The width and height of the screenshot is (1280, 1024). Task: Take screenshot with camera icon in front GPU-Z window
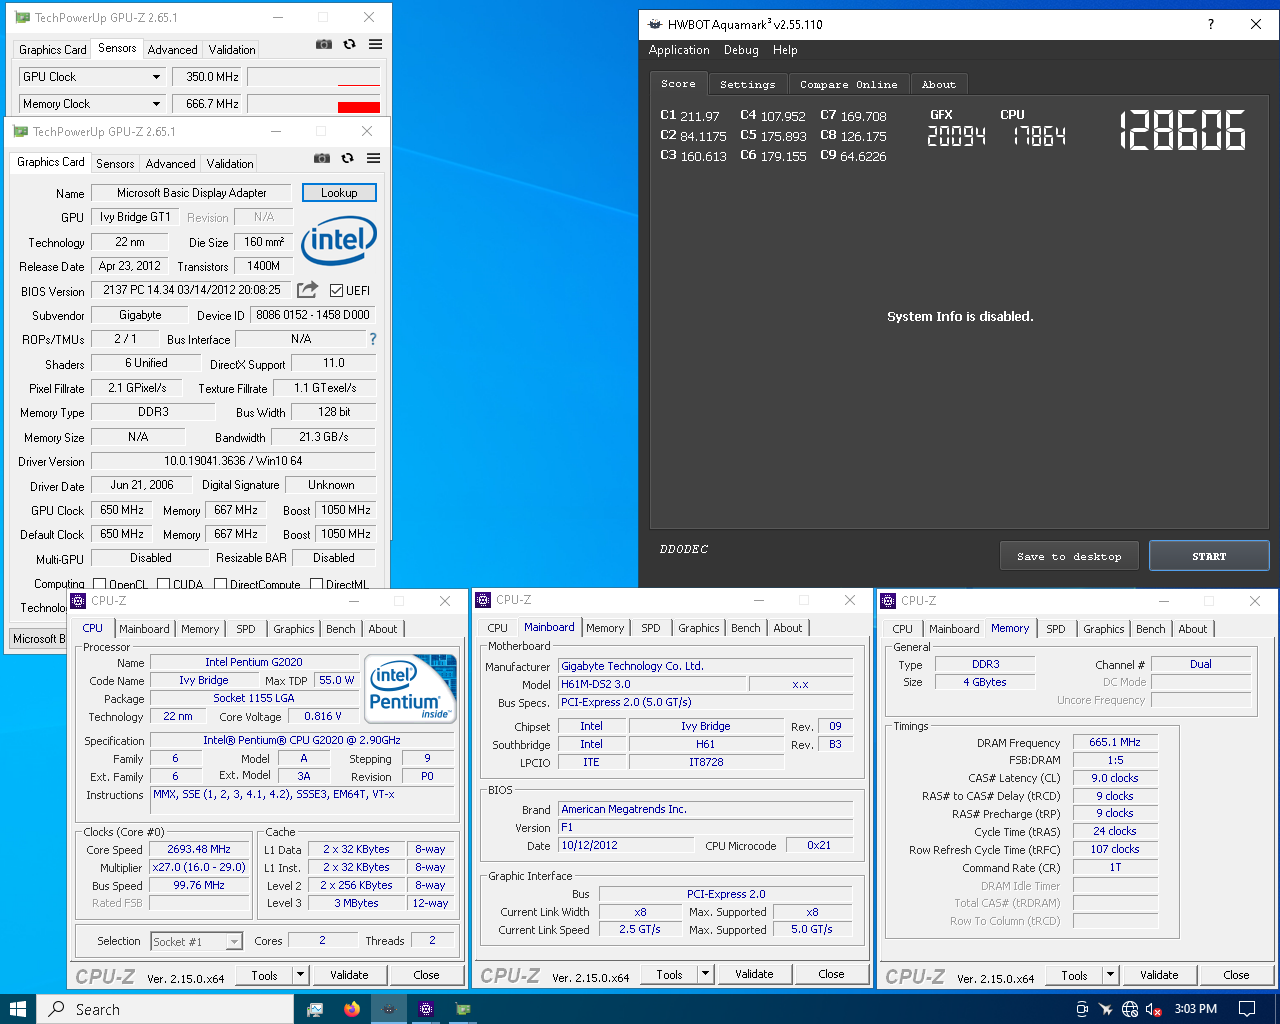click(x=322, y=158)
